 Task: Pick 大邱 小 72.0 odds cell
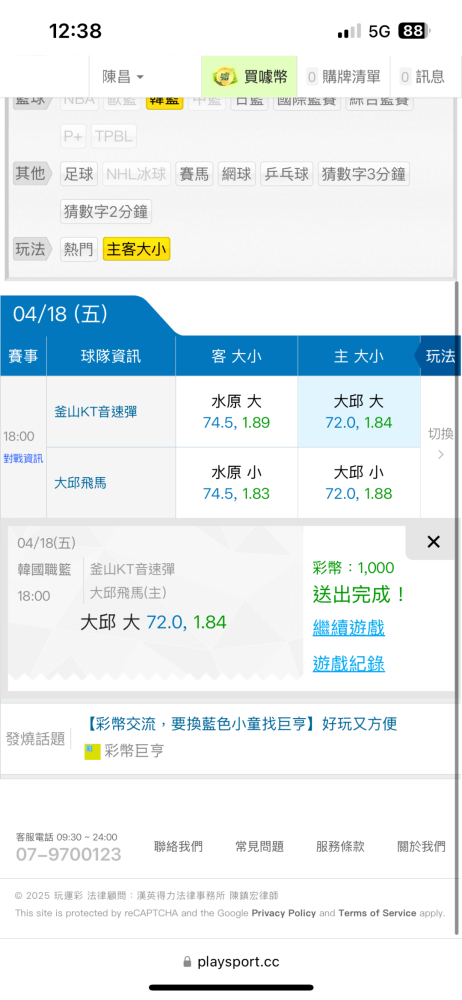pyautogui.click(x=359, y=483)
